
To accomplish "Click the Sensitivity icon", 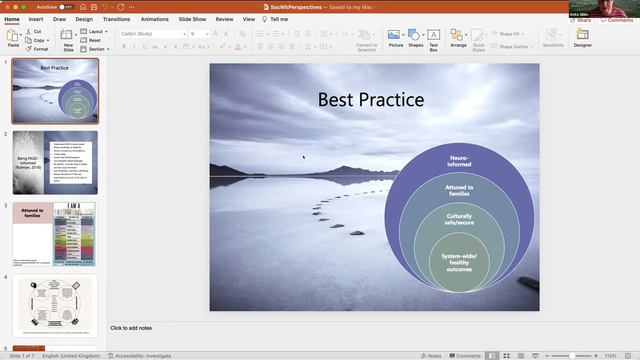I will coord(552,35).
